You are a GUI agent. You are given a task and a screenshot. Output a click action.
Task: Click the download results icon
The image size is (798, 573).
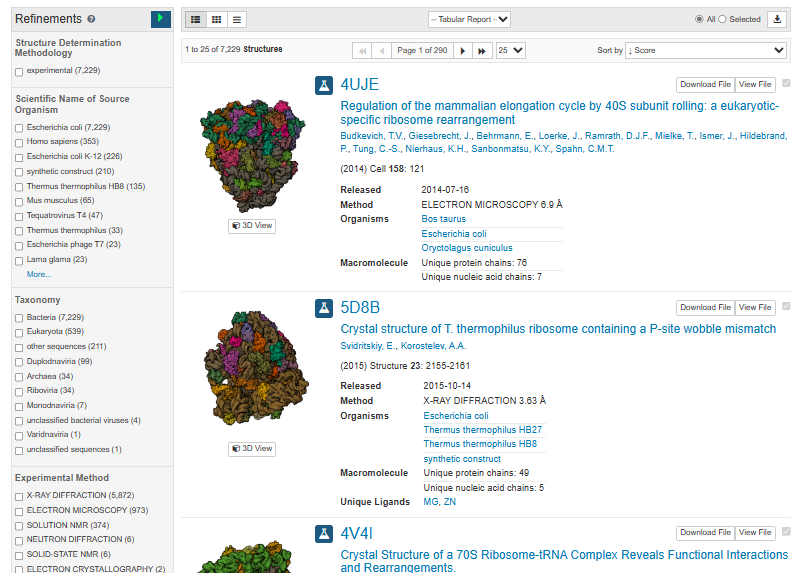tap(777, 19)
